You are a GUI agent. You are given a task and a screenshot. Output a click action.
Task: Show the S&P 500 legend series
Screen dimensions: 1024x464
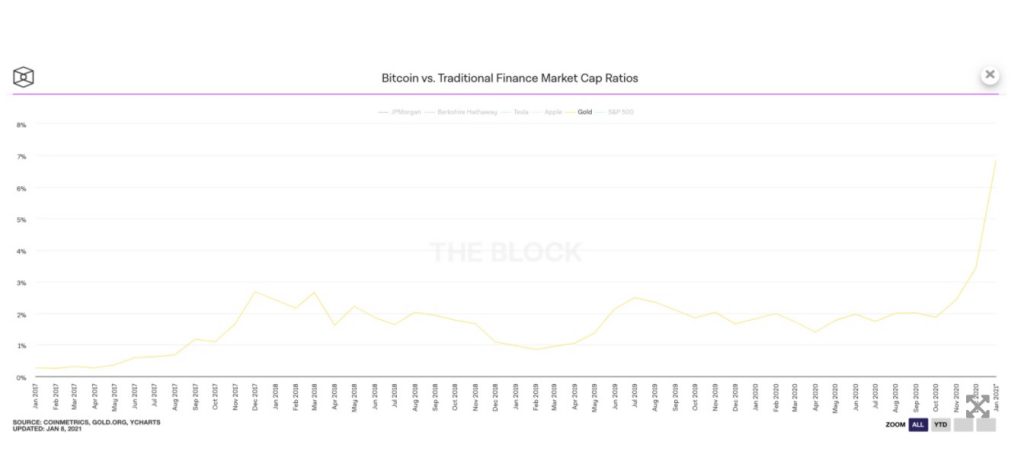pyautogui.click(x=615, y=112)
